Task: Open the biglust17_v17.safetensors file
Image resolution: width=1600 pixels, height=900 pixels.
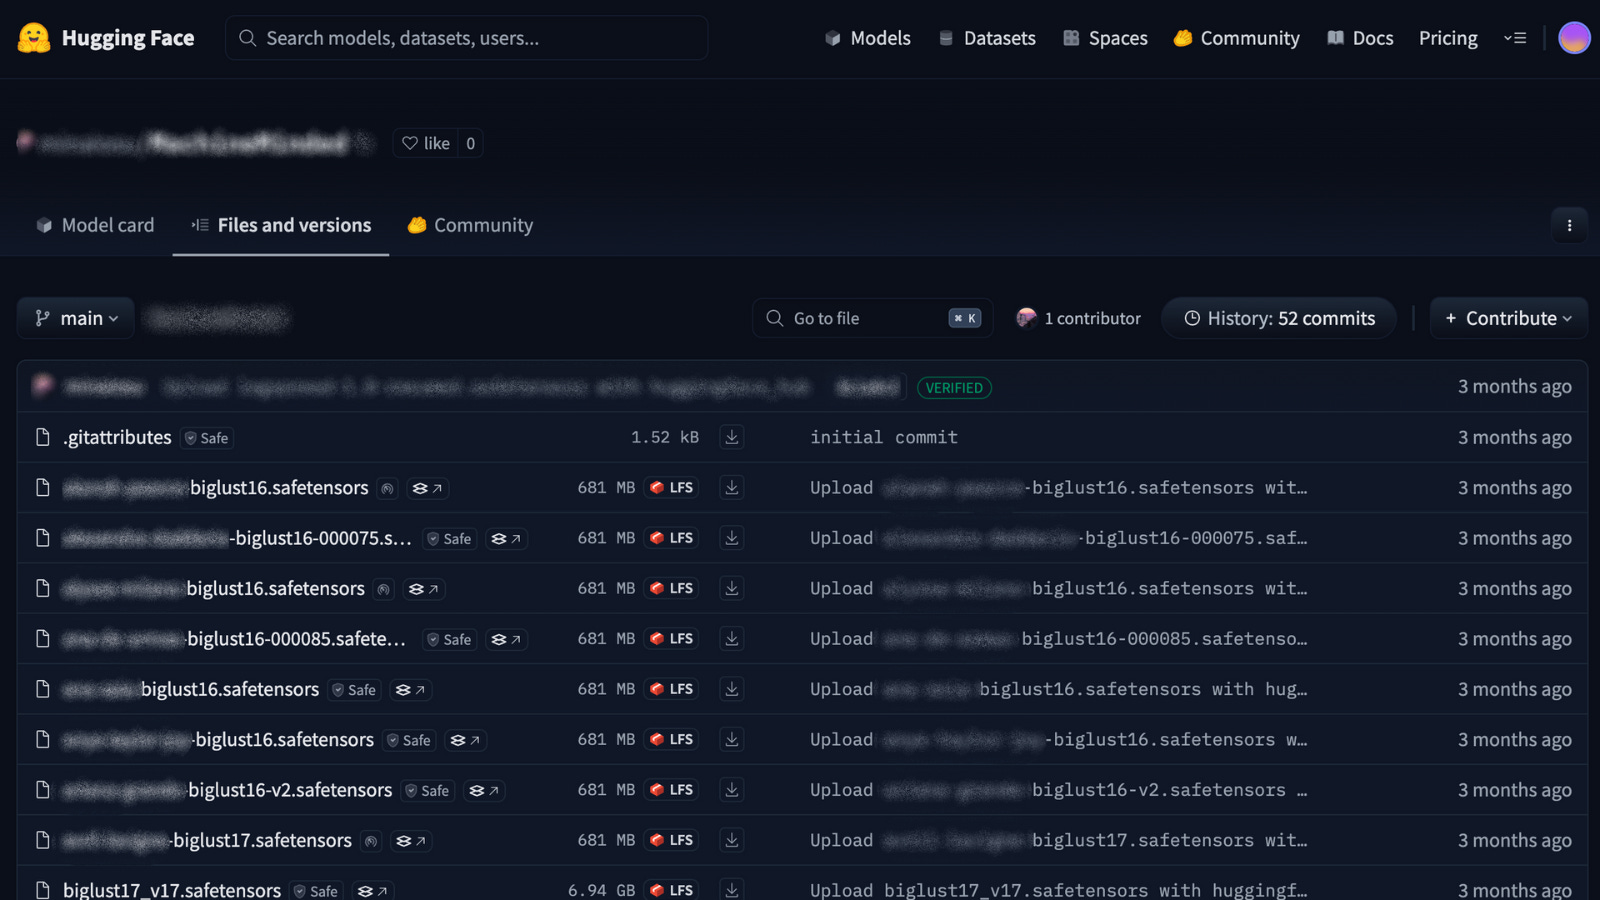Action: tap(172, 890)
